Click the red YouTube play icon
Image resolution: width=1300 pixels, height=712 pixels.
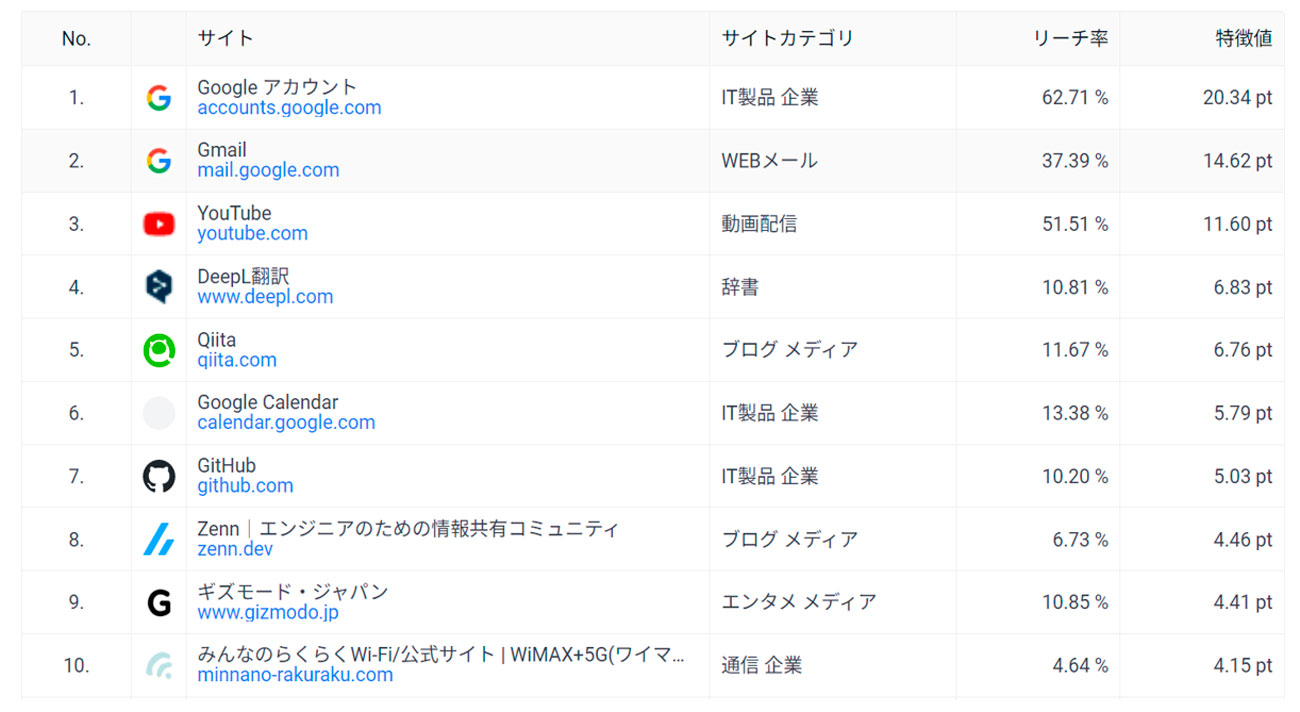pyautogui.click(x=158, y=224)
